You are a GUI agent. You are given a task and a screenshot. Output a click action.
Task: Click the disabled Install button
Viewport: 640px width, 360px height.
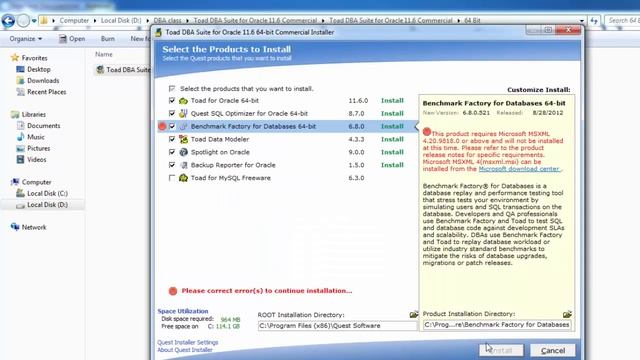point(501,350)
